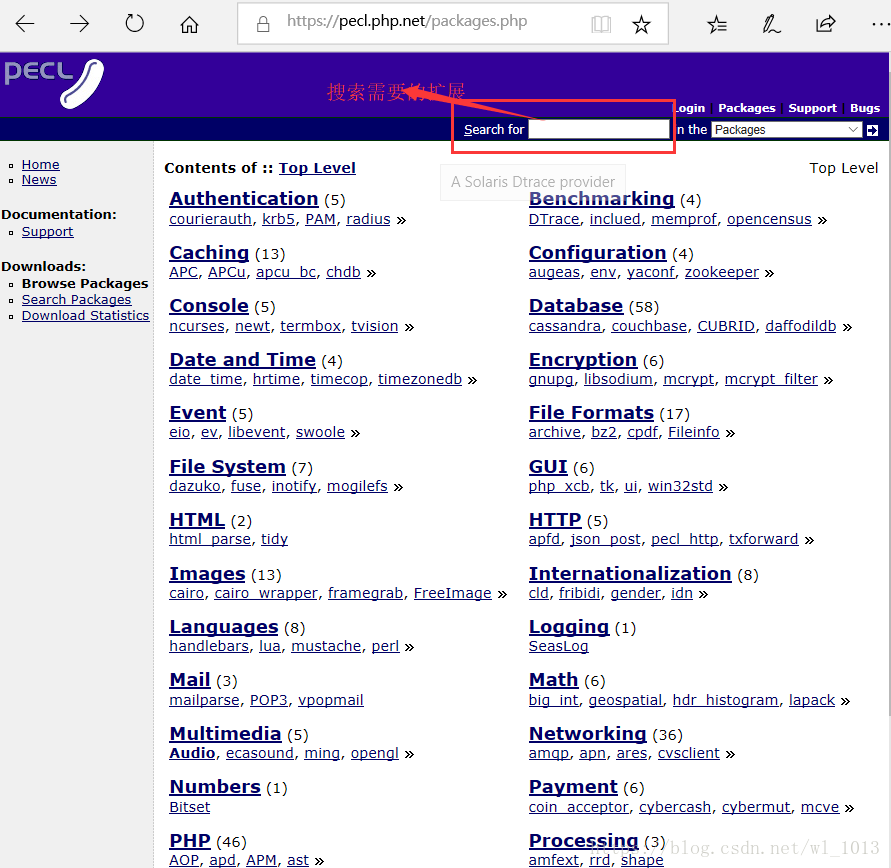Viewport: 891px width, 868px height.
Task: Open Search Packages sidebar link
Action: click(76, 299)
